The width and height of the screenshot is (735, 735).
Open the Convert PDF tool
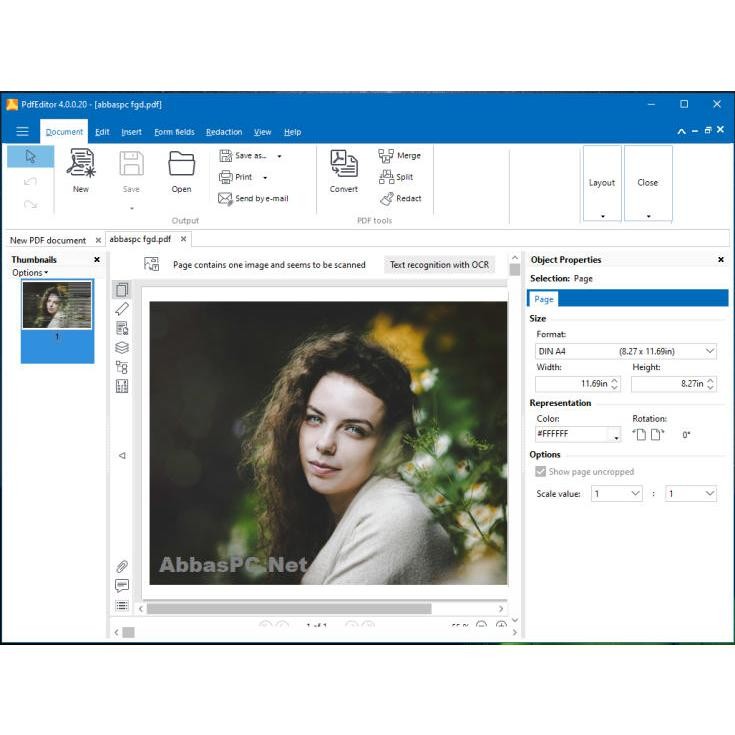tap(344, 171)
